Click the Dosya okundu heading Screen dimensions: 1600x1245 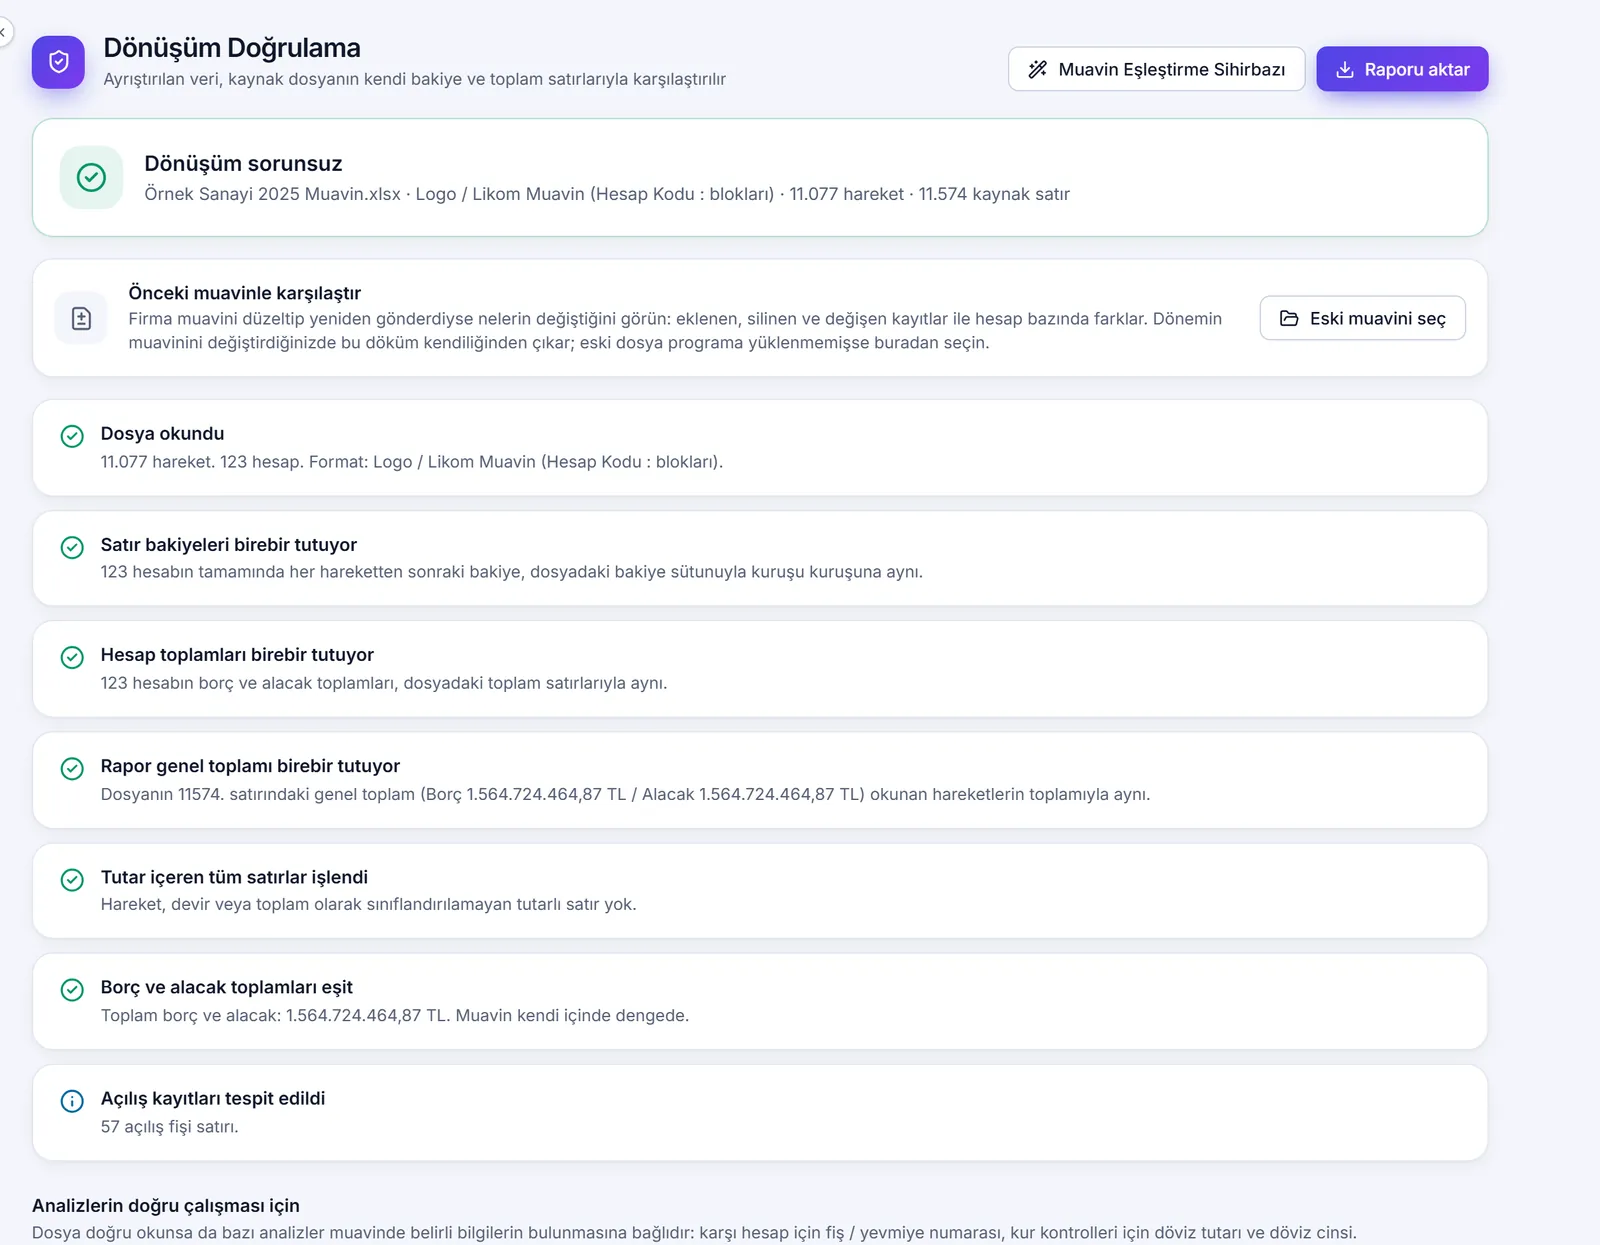point(162,433)
